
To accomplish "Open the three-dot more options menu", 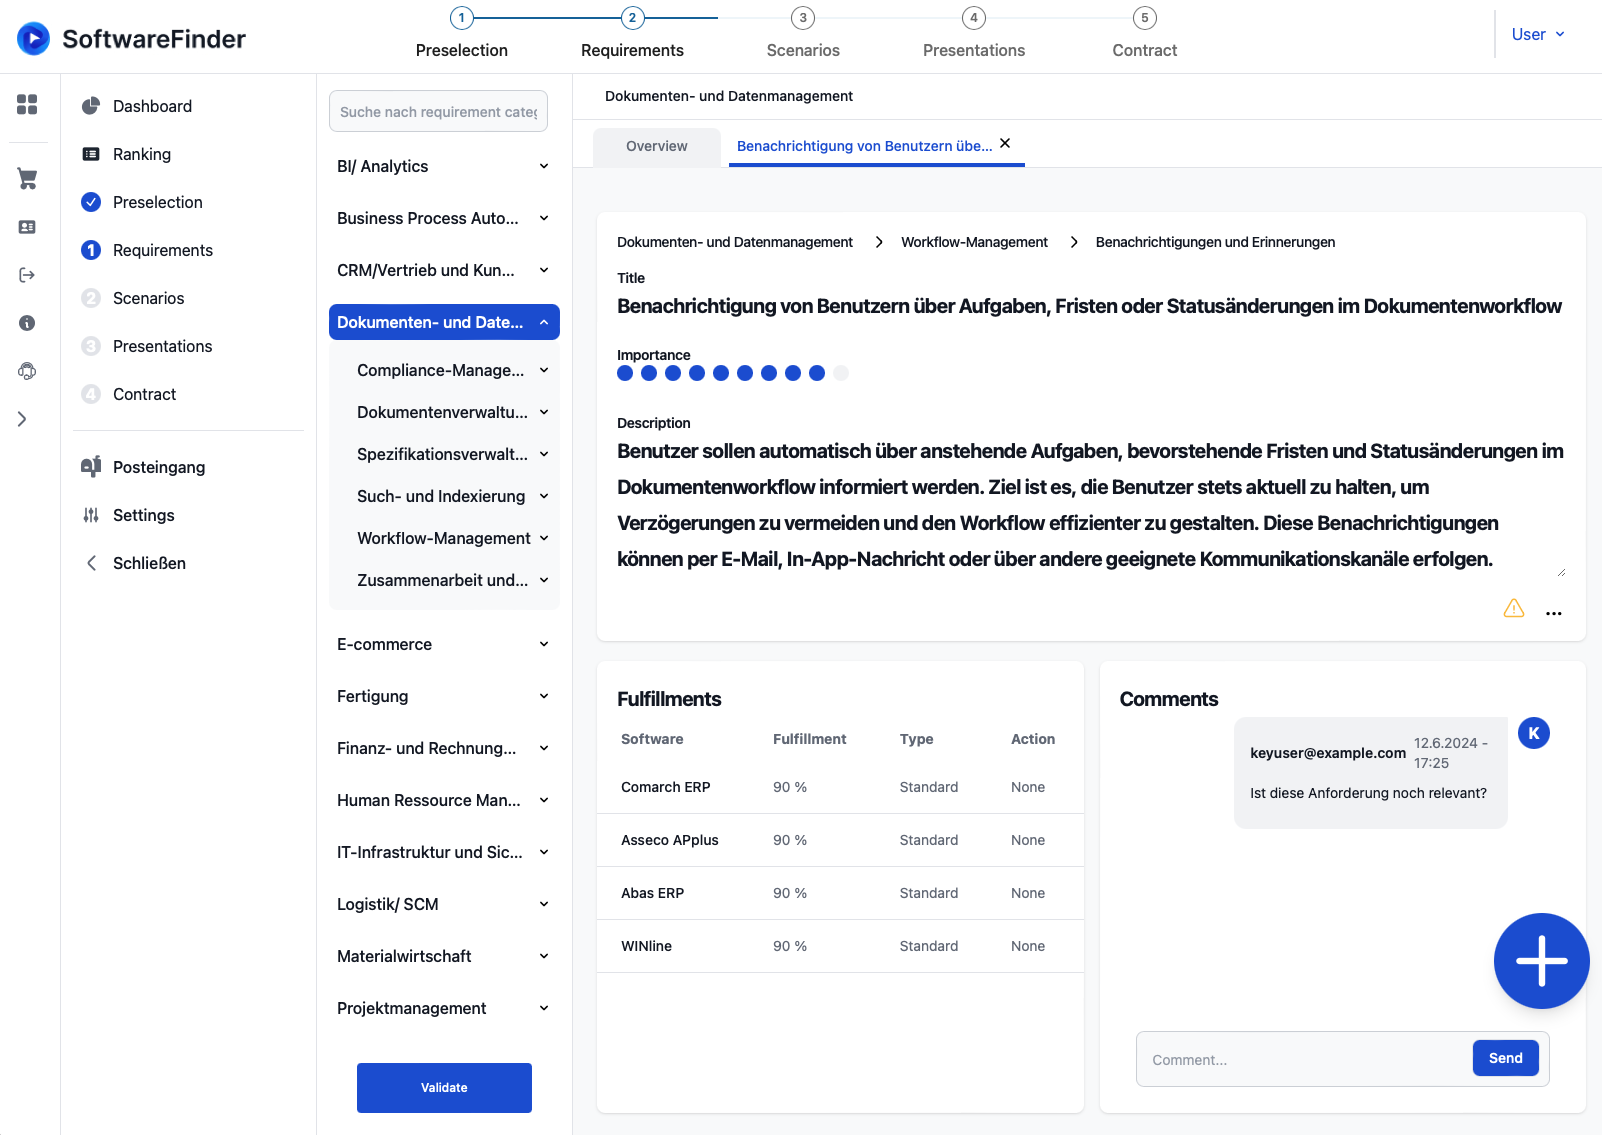I will tap(1553, 614).
